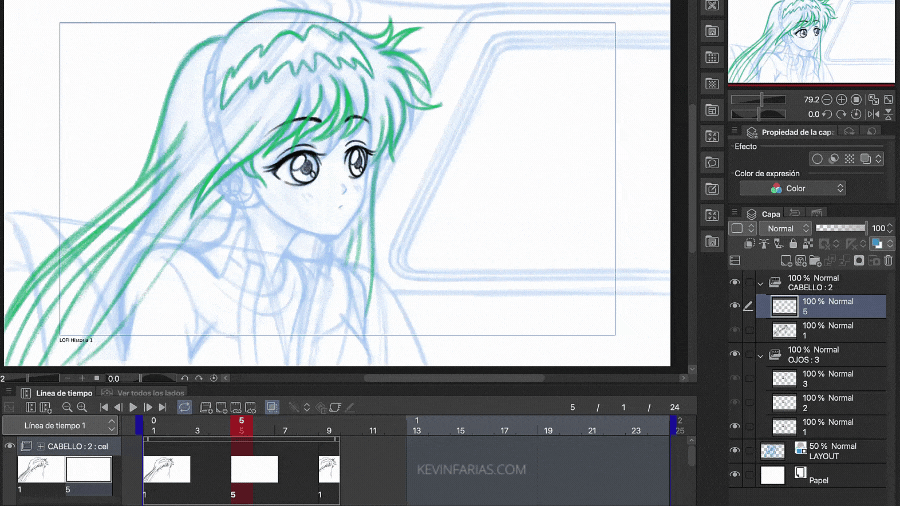Zoom in in the Navigator panel
900x506 pixels.
point(841,100)
